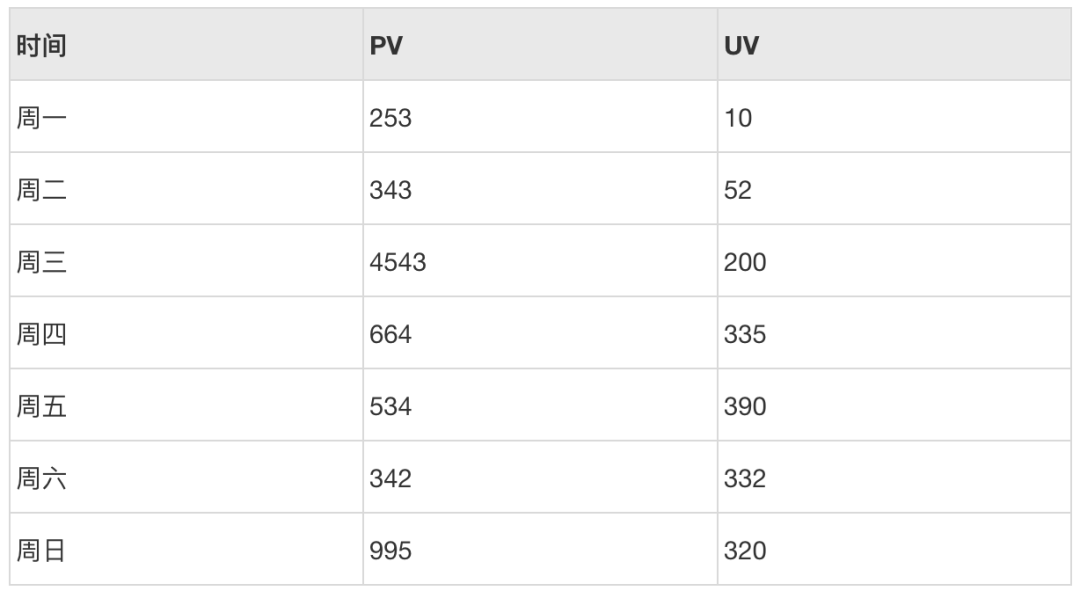Select the 周六 row label
Viewport: 1080px width, 591px height.
41,479
